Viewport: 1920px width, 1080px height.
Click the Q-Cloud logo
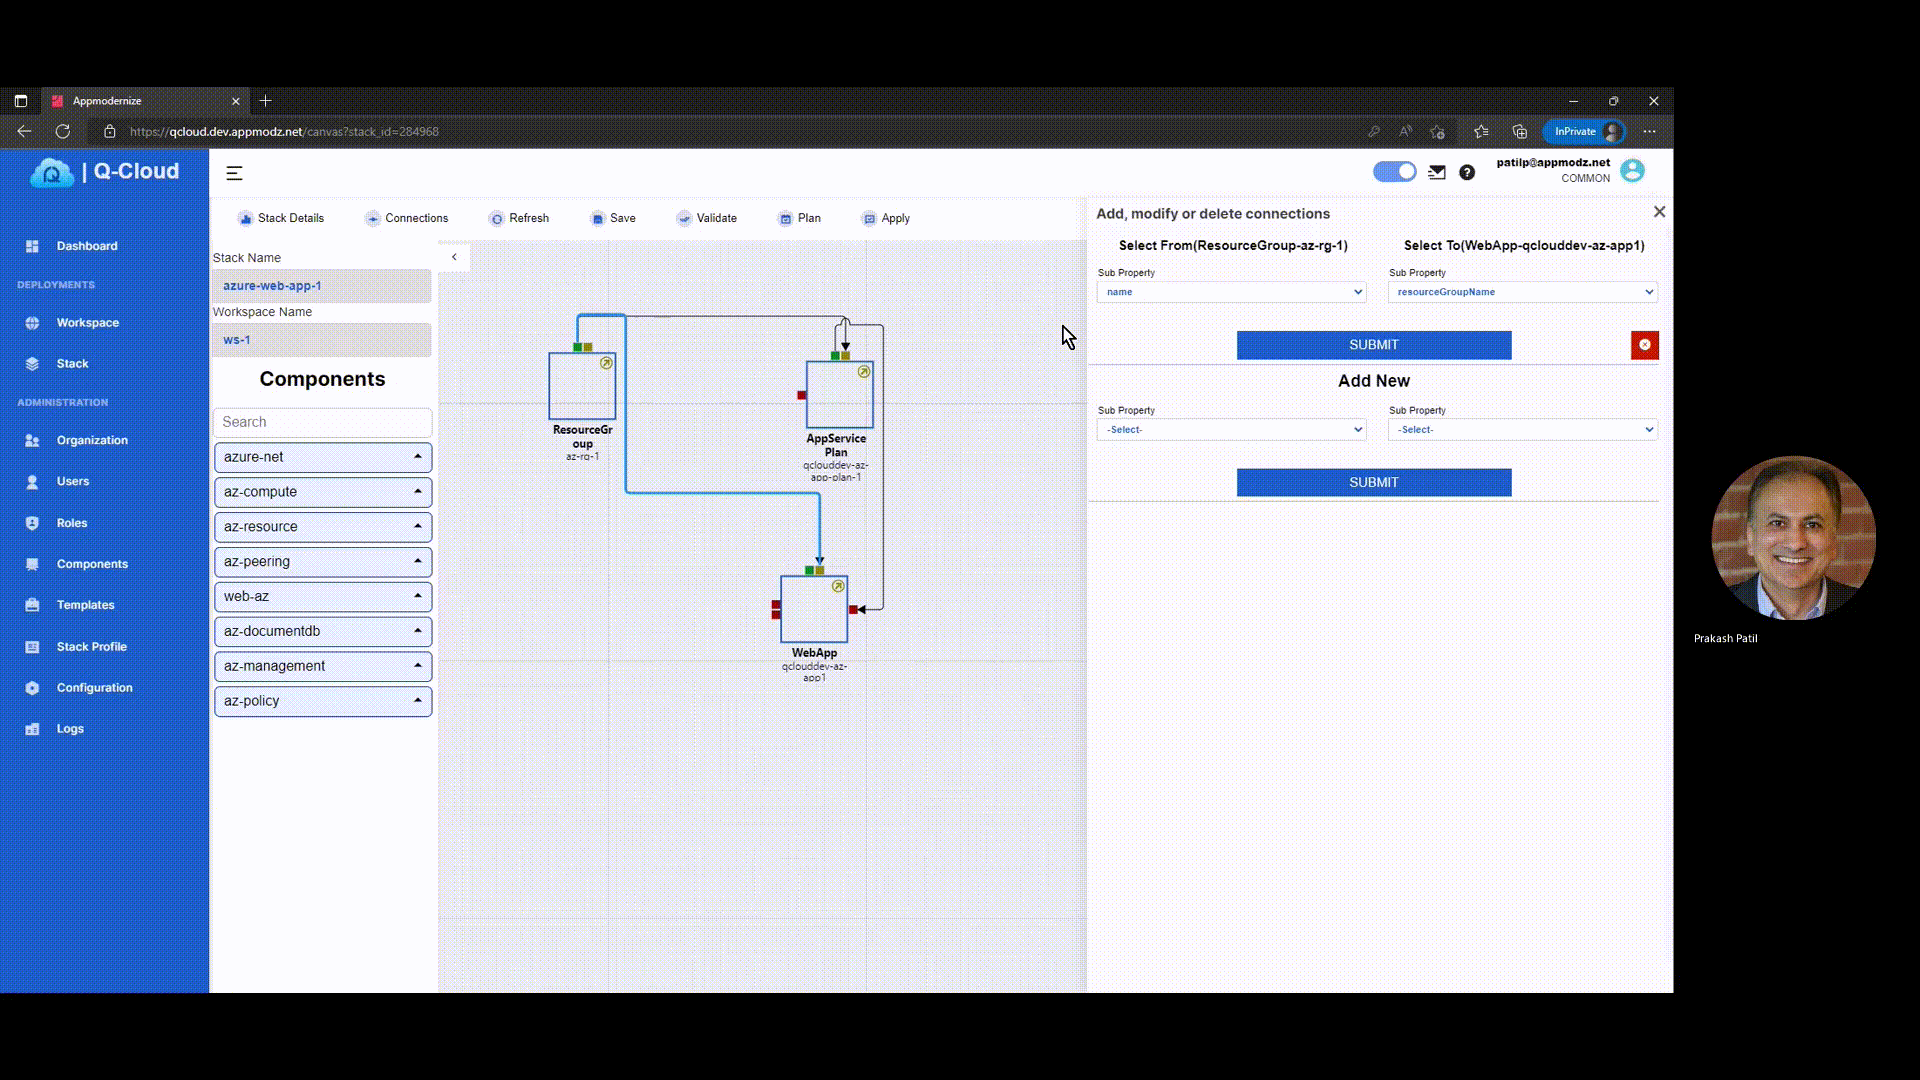105,172
